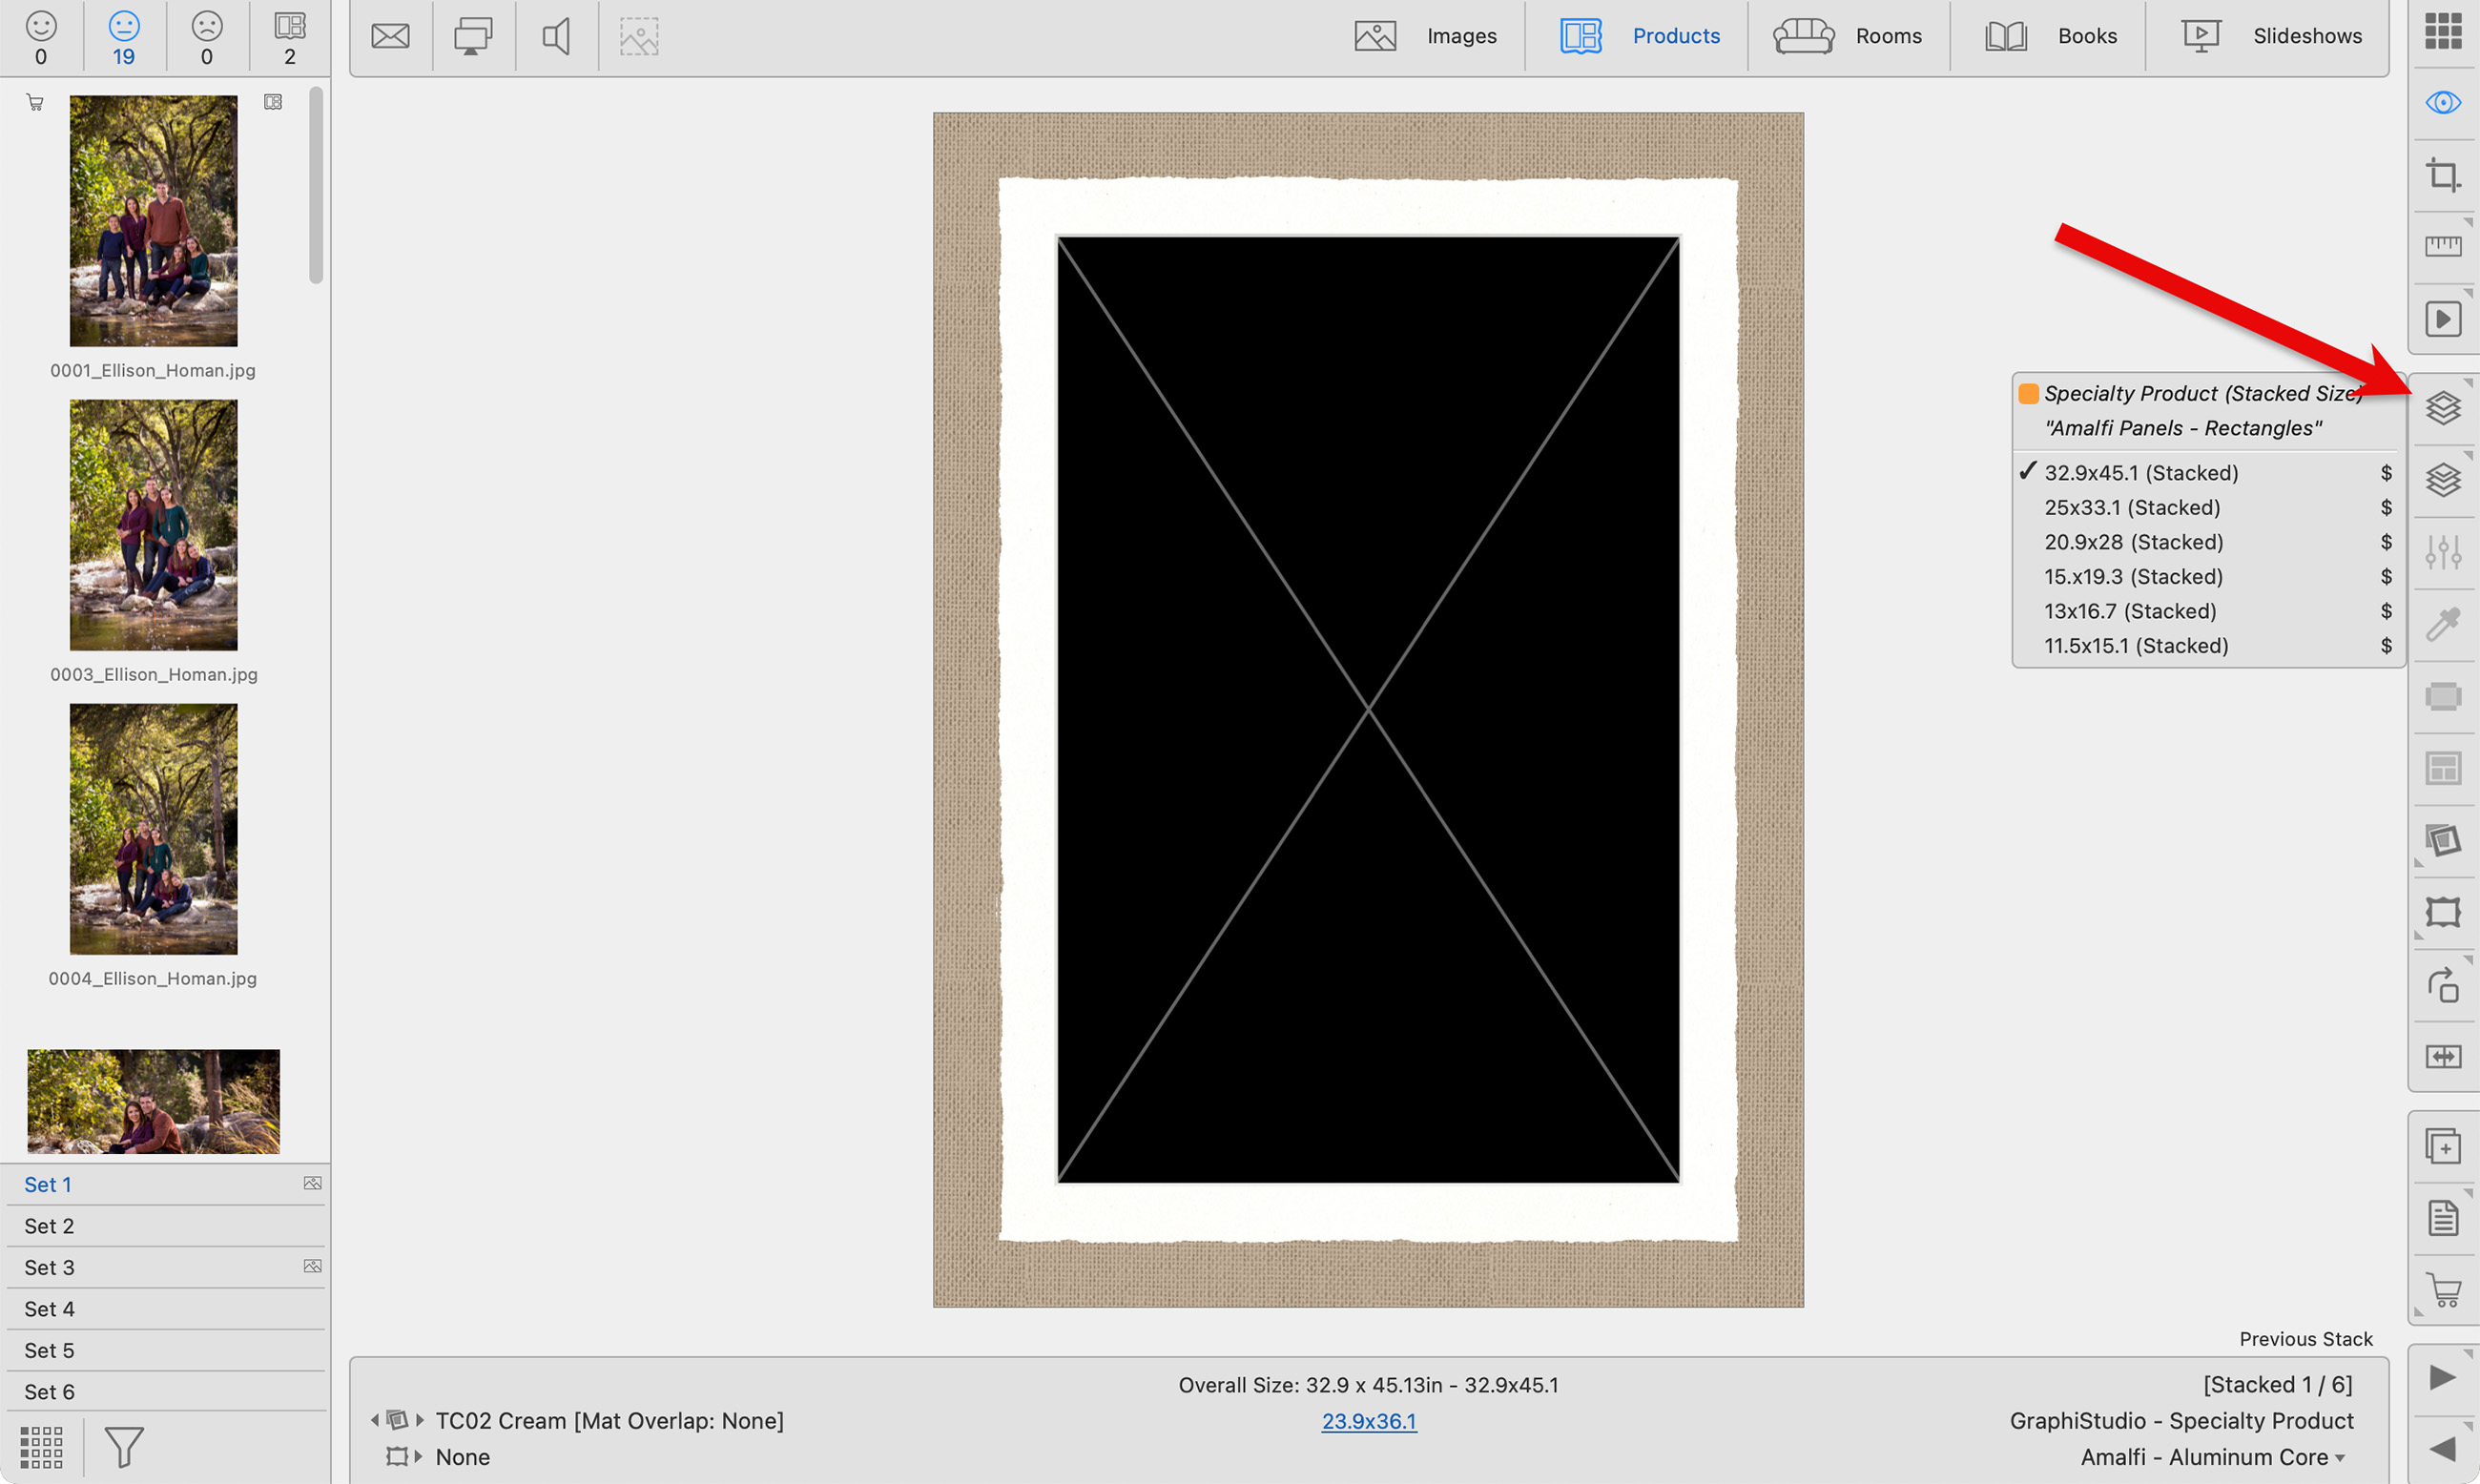
Task: Toggle the eye preview visibility icon
Action: [2443, 103]
